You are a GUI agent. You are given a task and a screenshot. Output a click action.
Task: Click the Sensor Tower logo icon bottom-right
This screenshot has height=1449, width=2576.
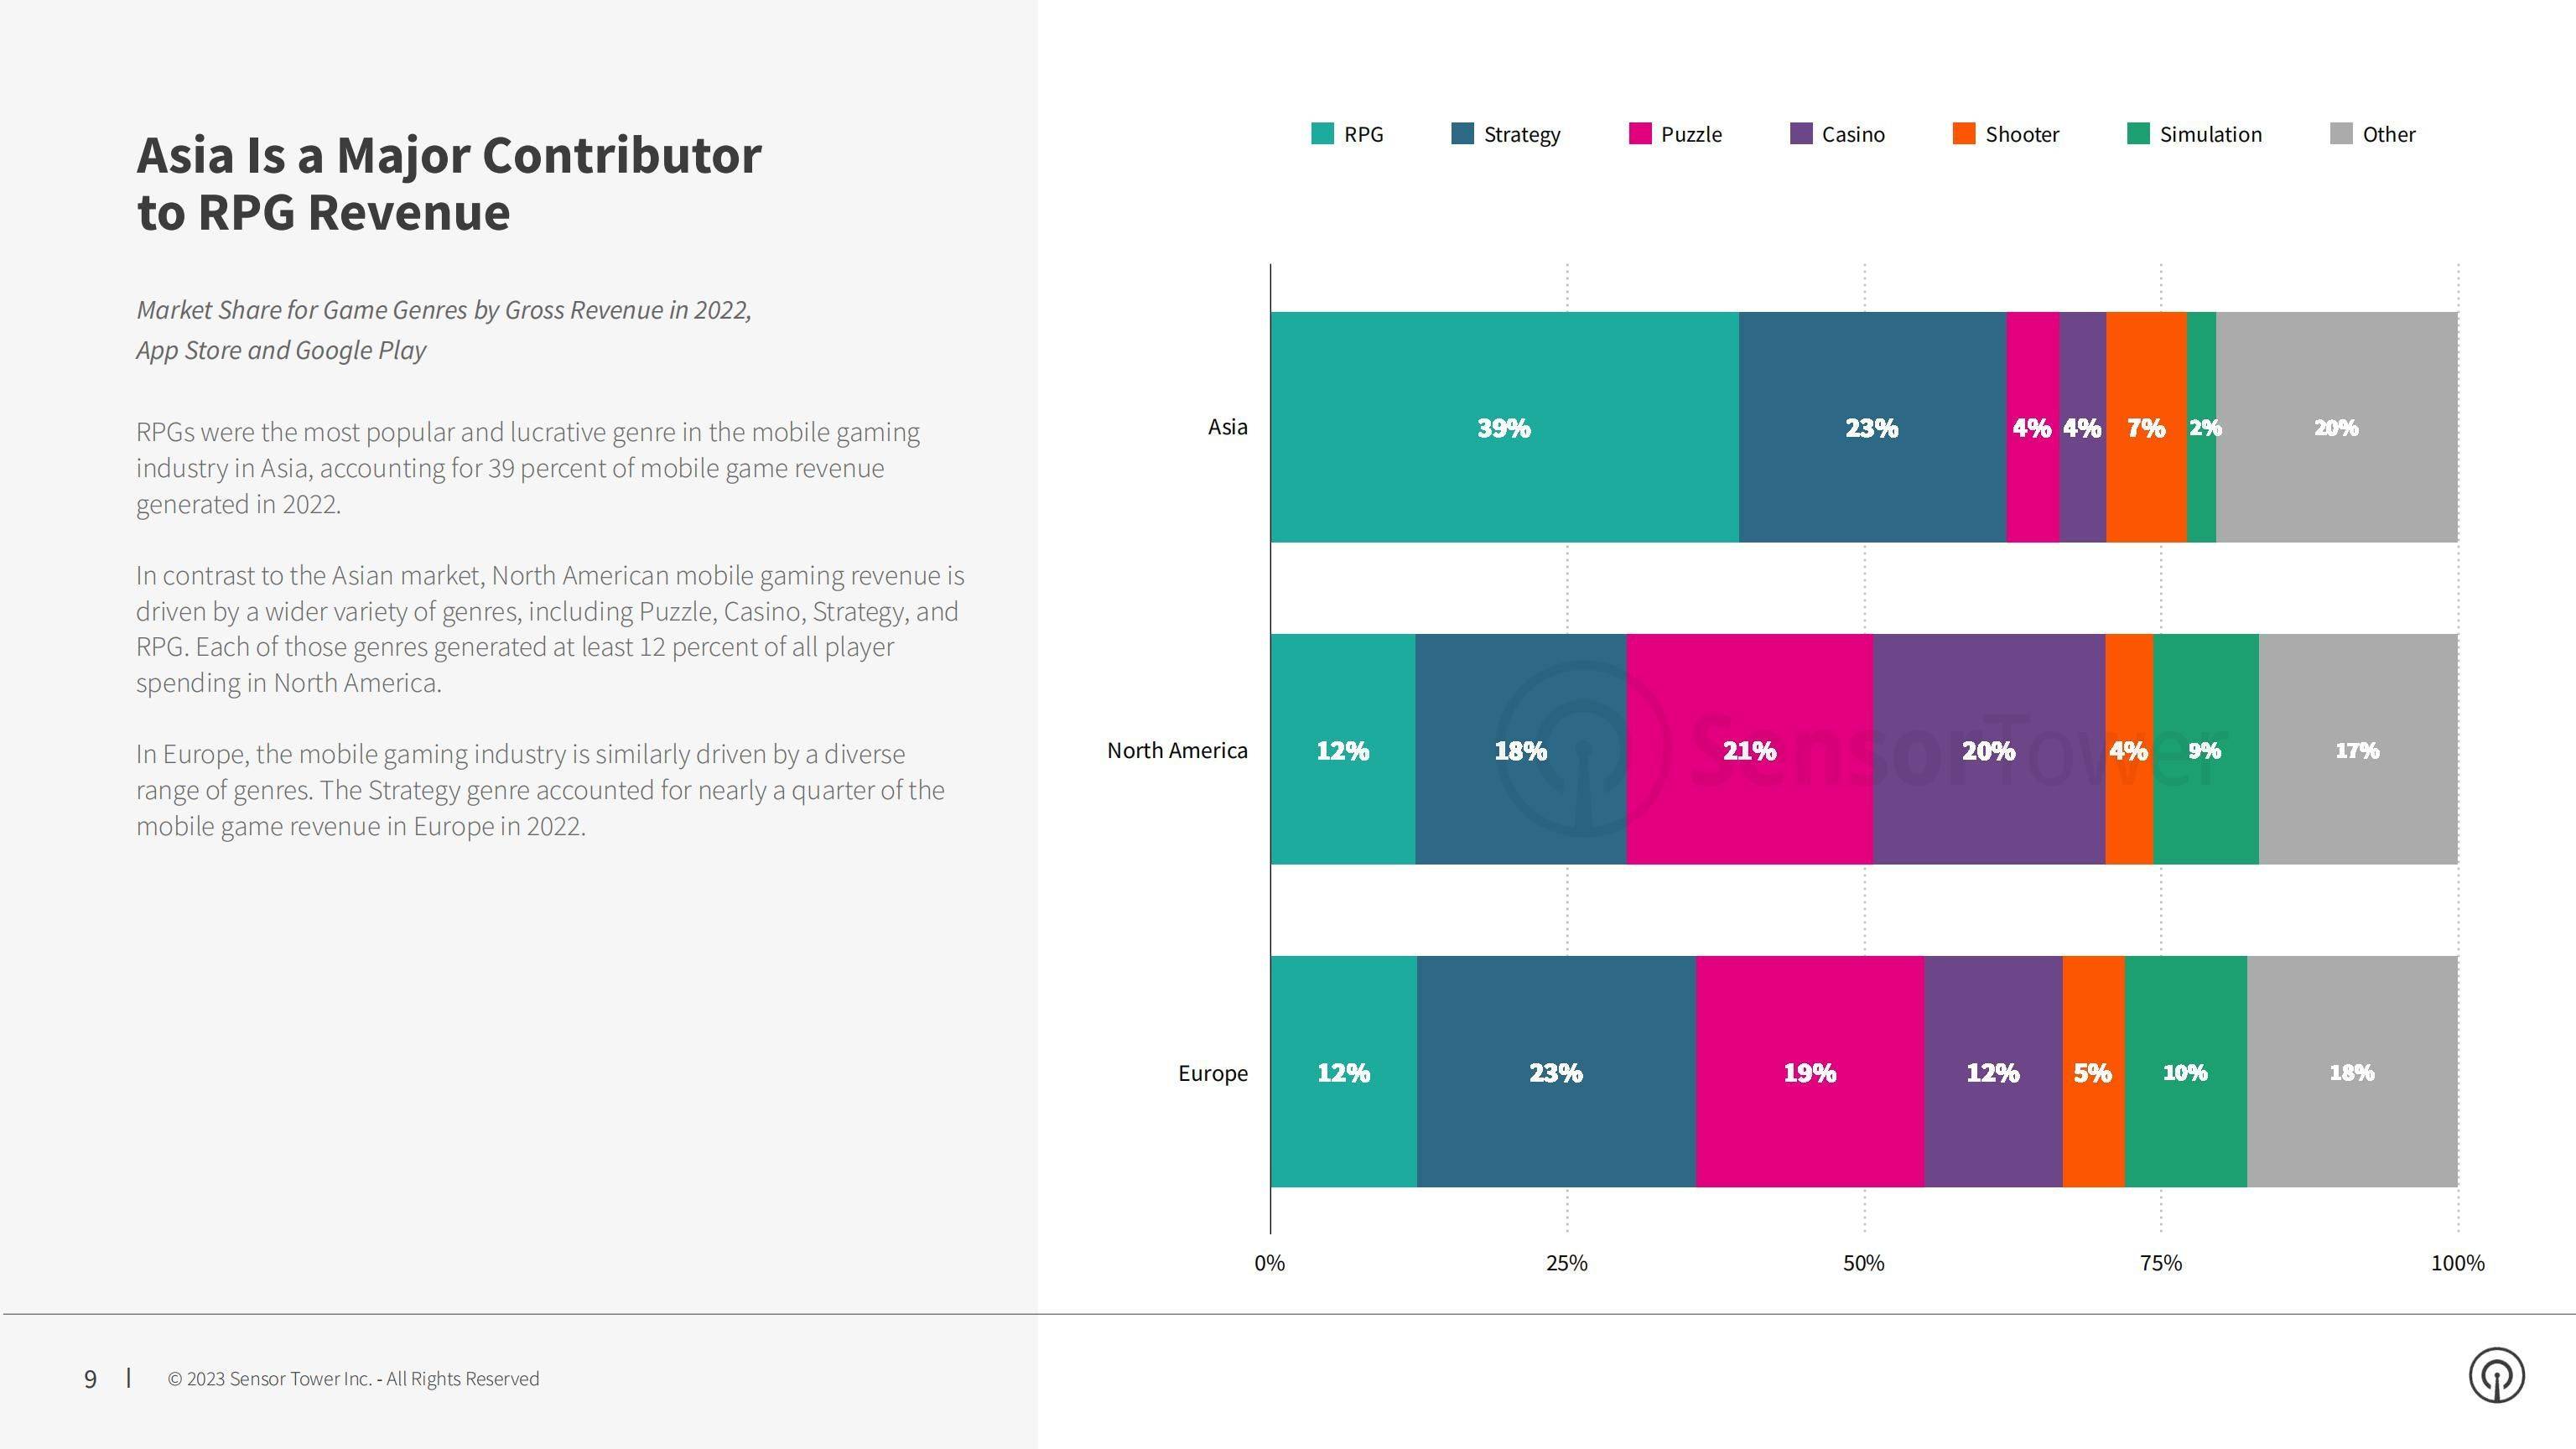tap(2496, 1376)
